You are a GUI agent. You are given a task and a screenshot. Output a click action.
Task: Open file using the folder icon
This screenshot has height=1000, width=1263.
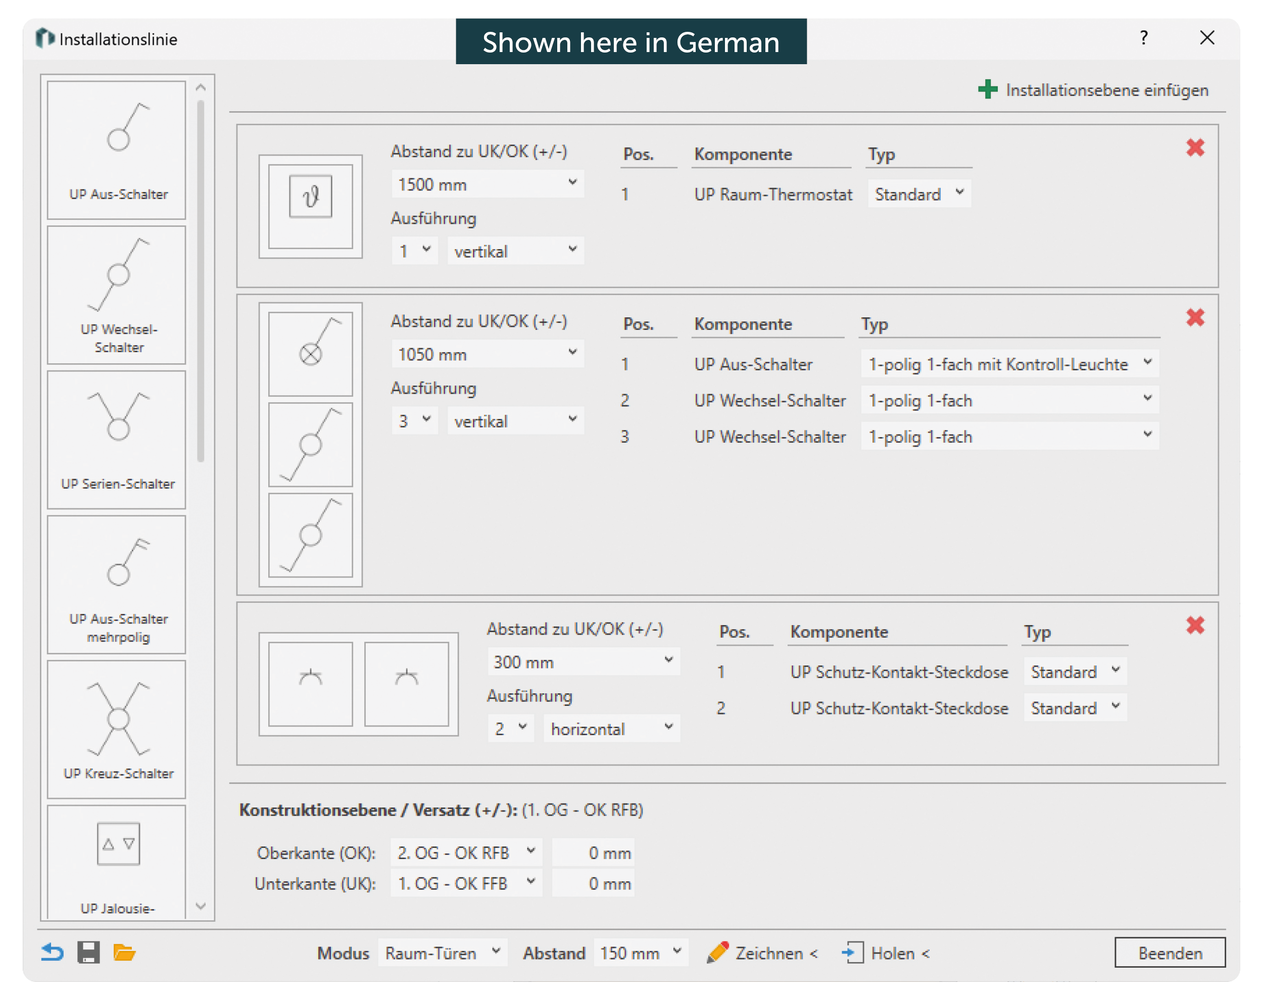[x=124, y=953]
